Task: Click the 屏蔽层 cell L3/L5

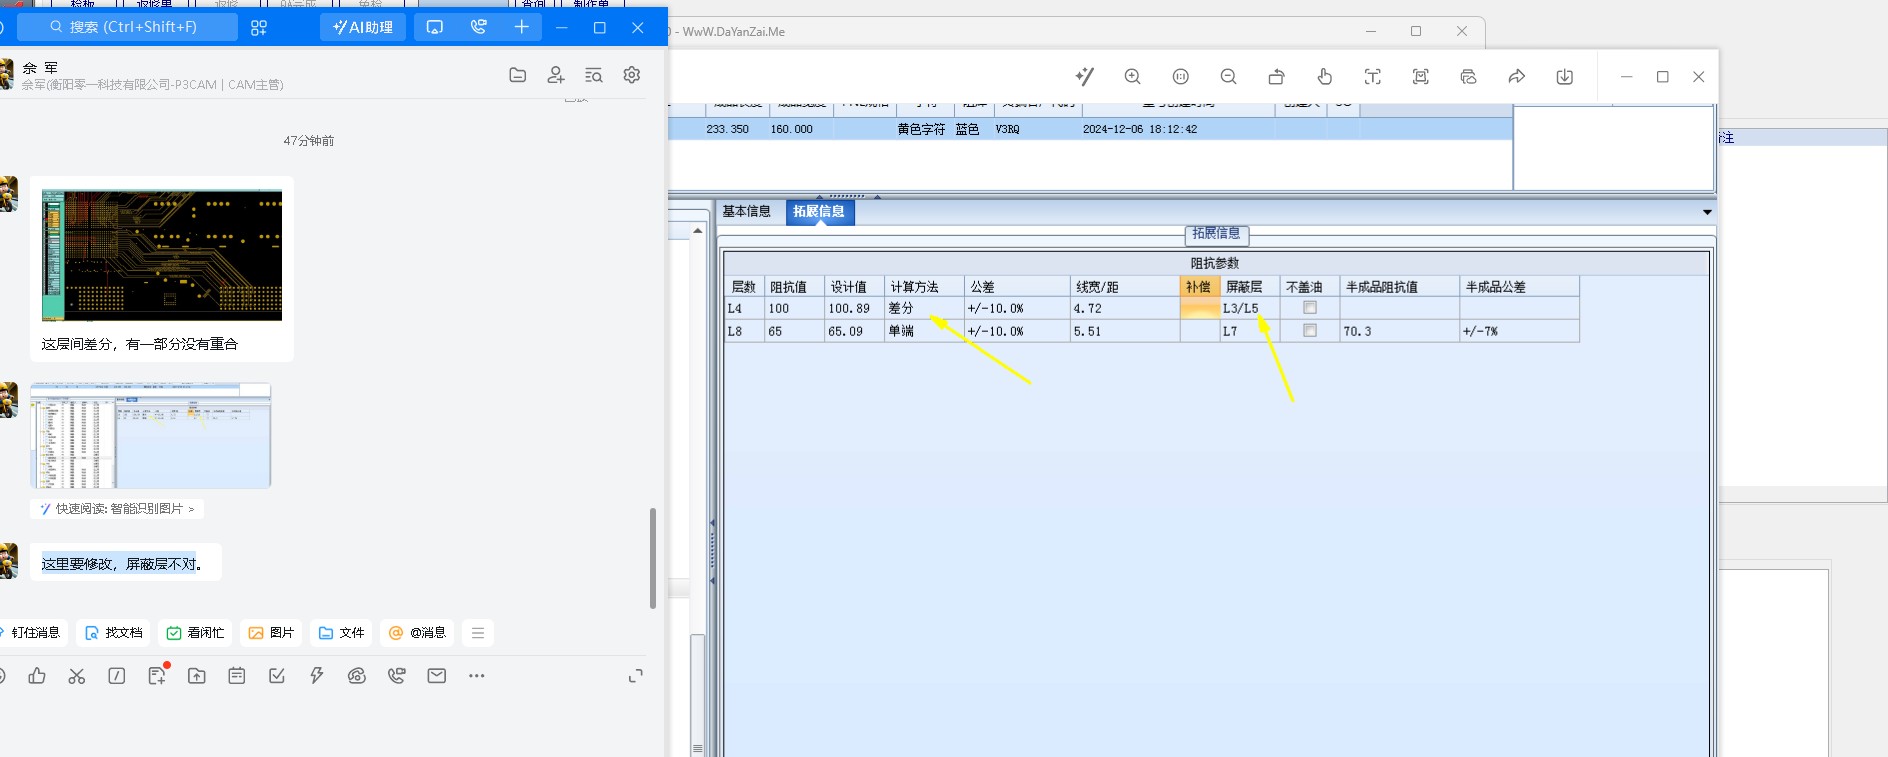Action: pyautogui.click(x=1250, y=309)
